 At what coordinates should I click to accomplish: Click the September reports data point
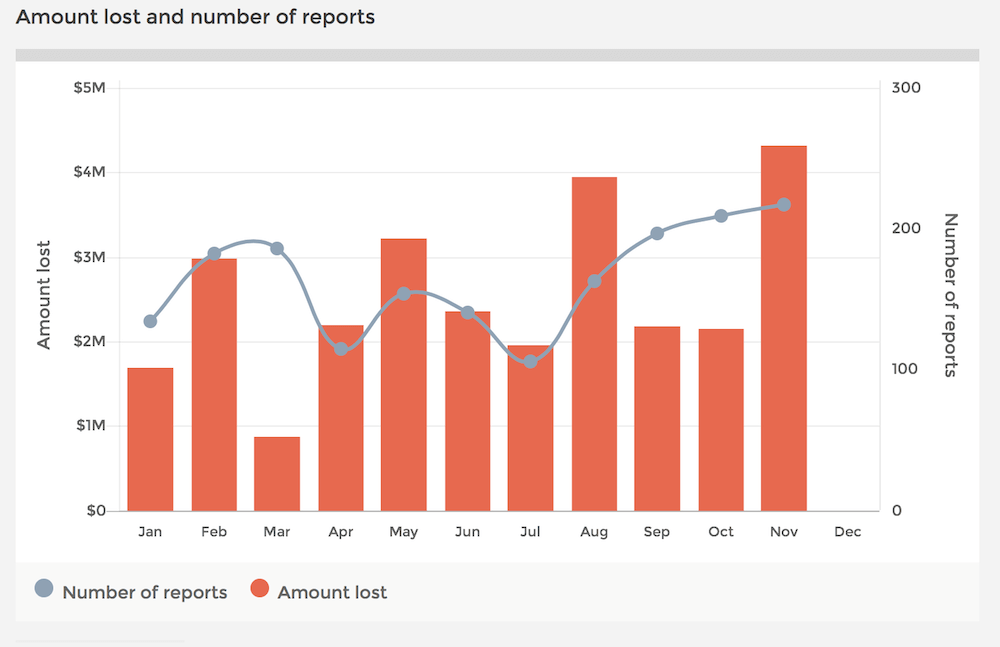click(657, 234)
